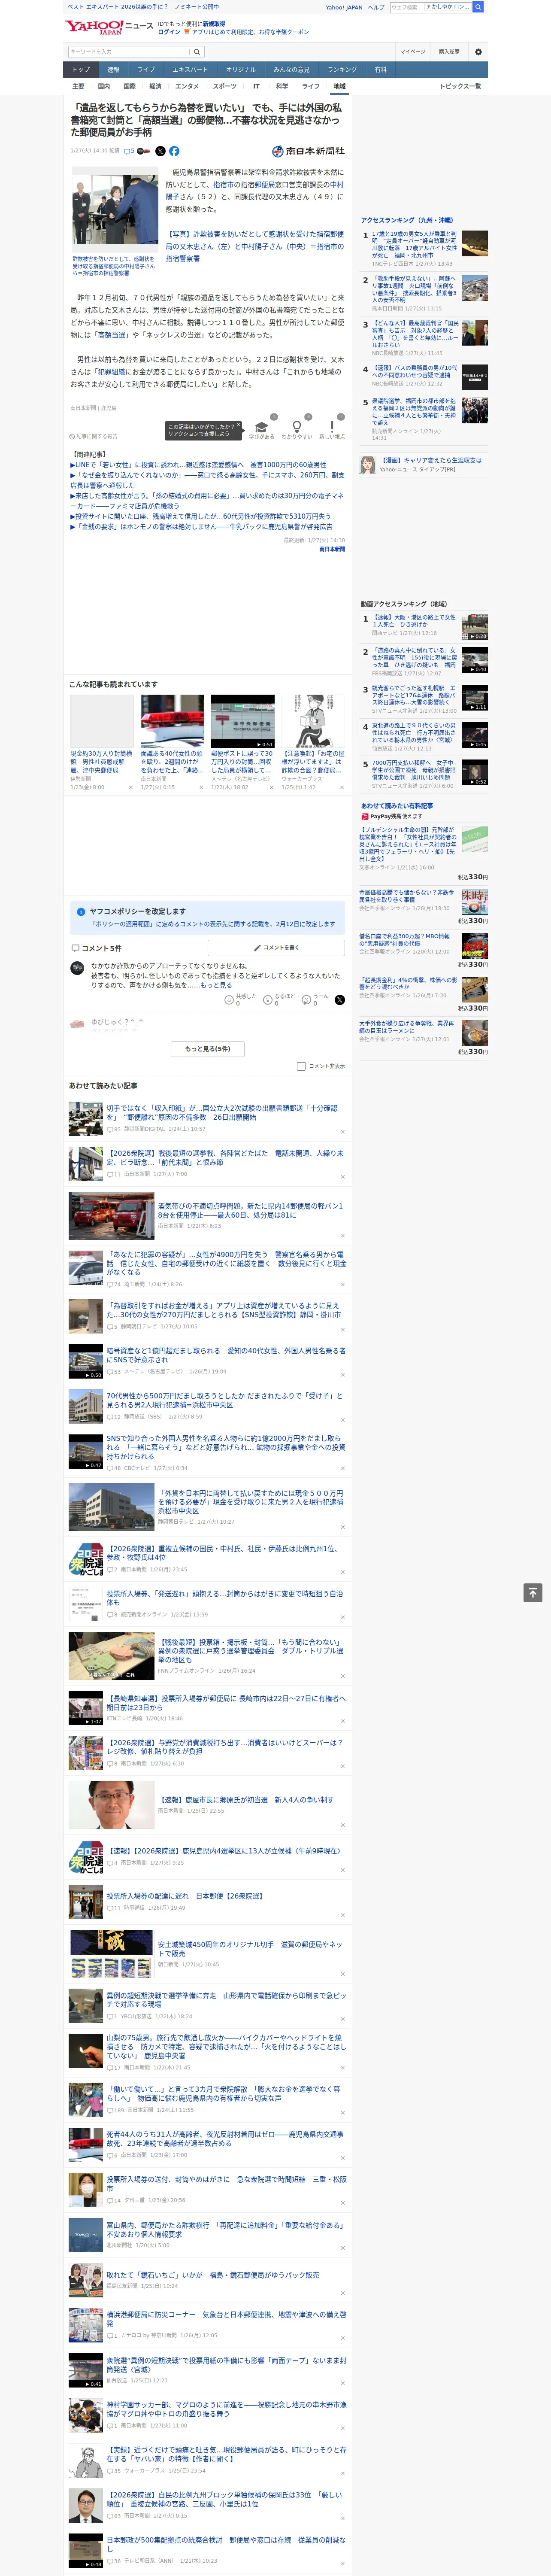Open video thumbnail 郵便ポストに誤って30万円

tap(242, 721)
